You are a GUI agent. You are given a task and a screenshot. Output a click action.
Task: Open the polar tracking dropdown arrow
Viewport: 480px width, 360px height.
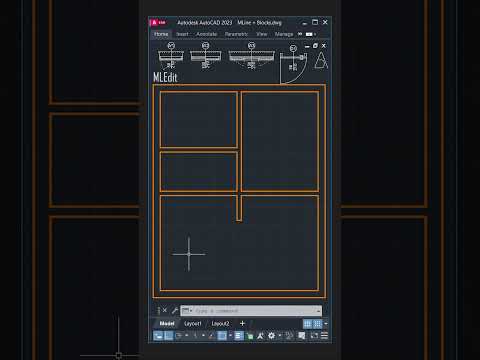203,335
